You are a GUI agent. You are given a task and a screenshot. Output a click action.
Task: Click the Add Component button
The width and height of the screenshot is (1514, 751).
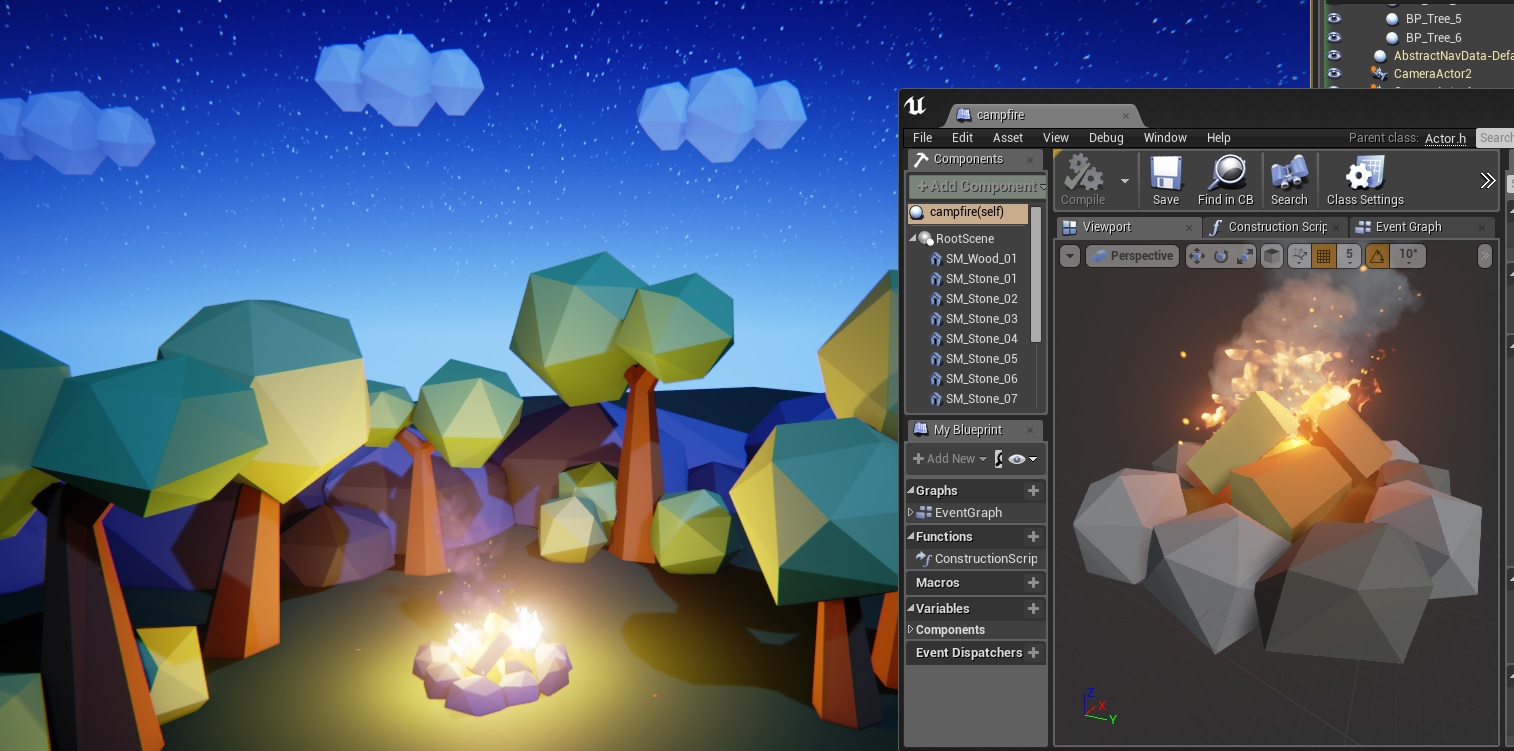pos(975,186)
